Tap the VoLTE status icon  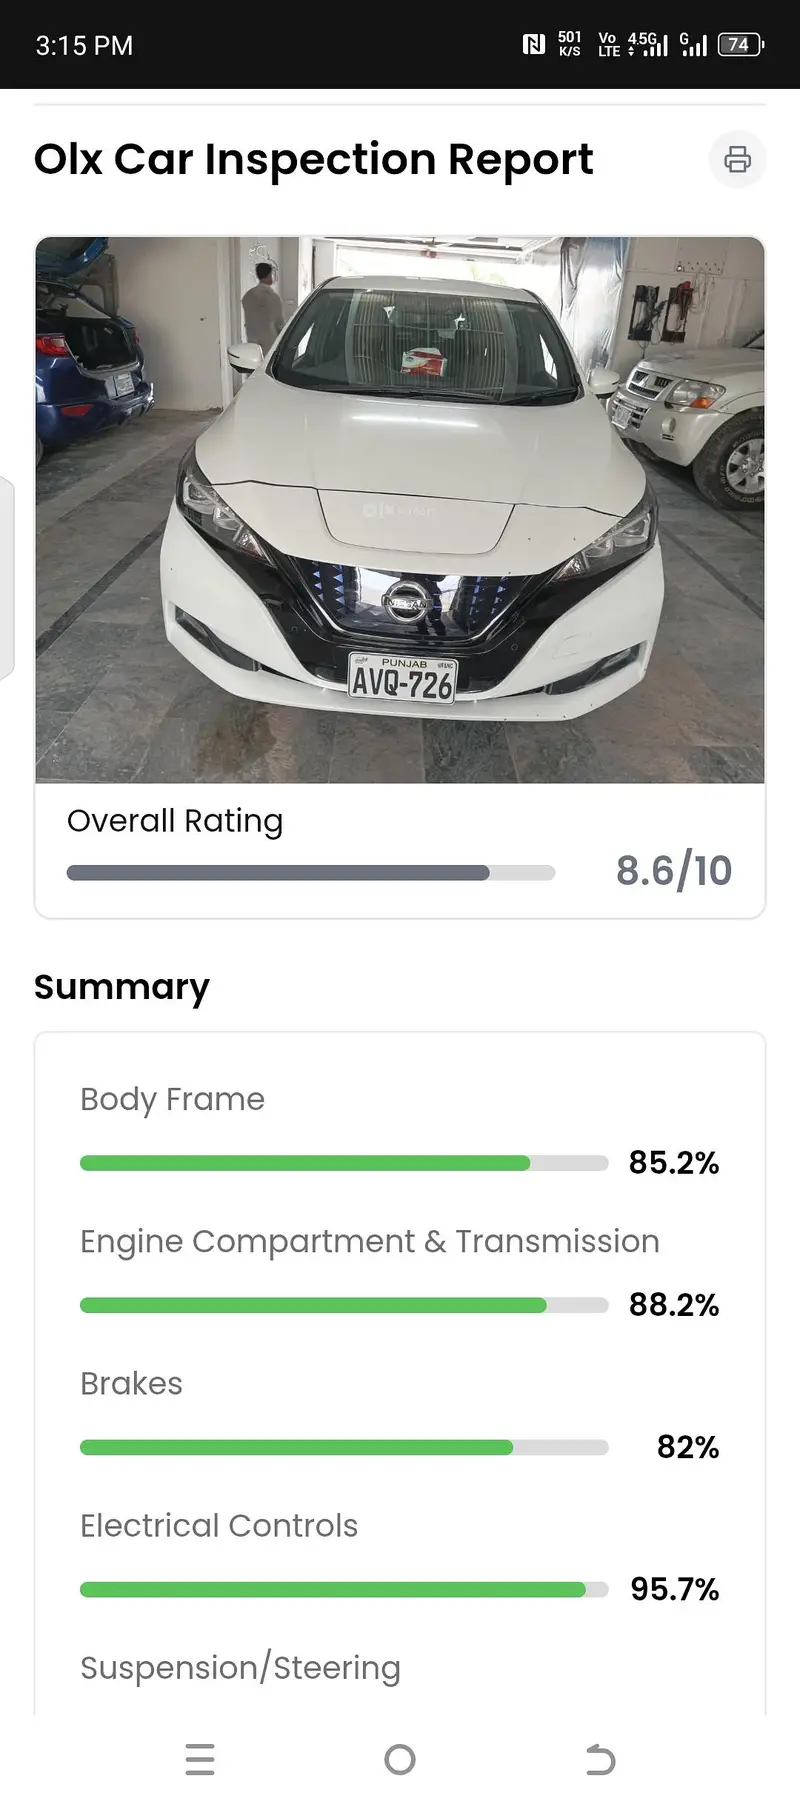(x=607, y=44)
